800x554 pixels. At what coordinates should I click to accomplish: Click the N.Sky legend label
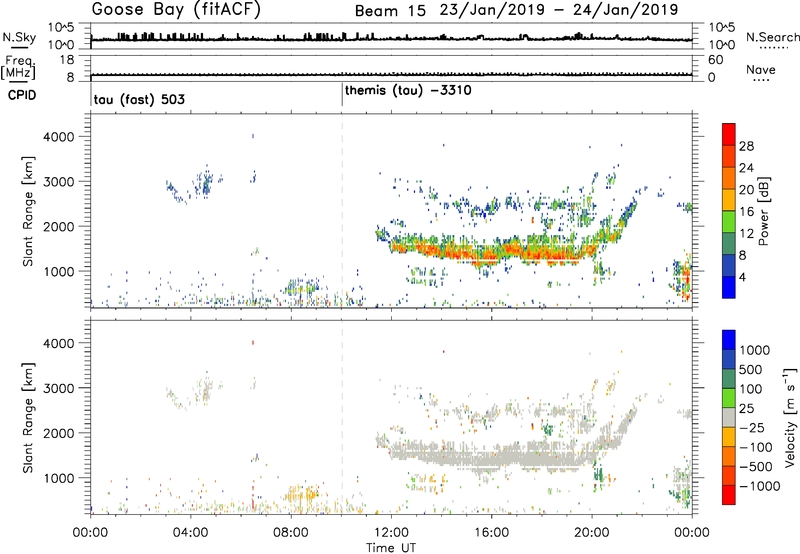click(19, 37)
